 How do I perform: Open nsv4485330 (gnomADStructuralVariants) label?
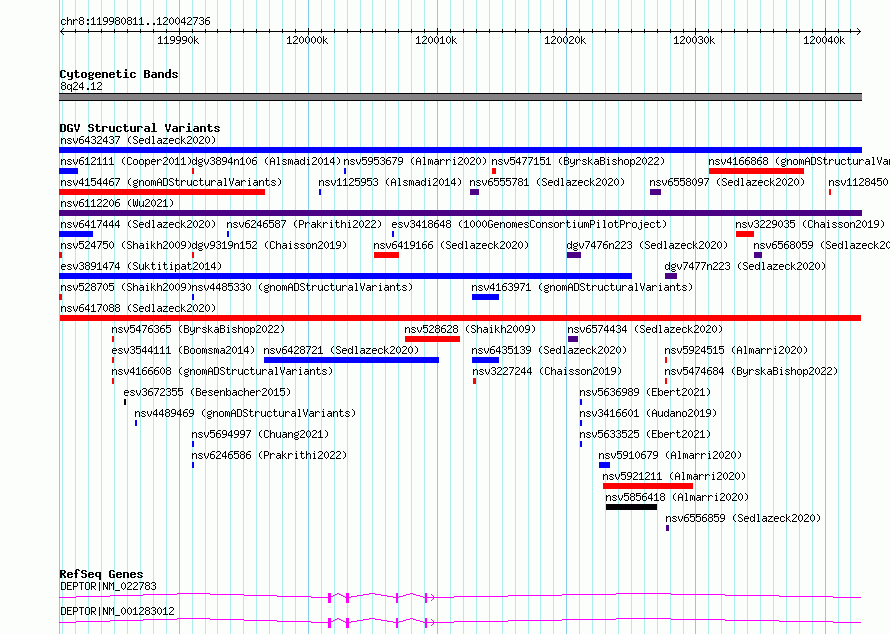[x=303, y=287]
